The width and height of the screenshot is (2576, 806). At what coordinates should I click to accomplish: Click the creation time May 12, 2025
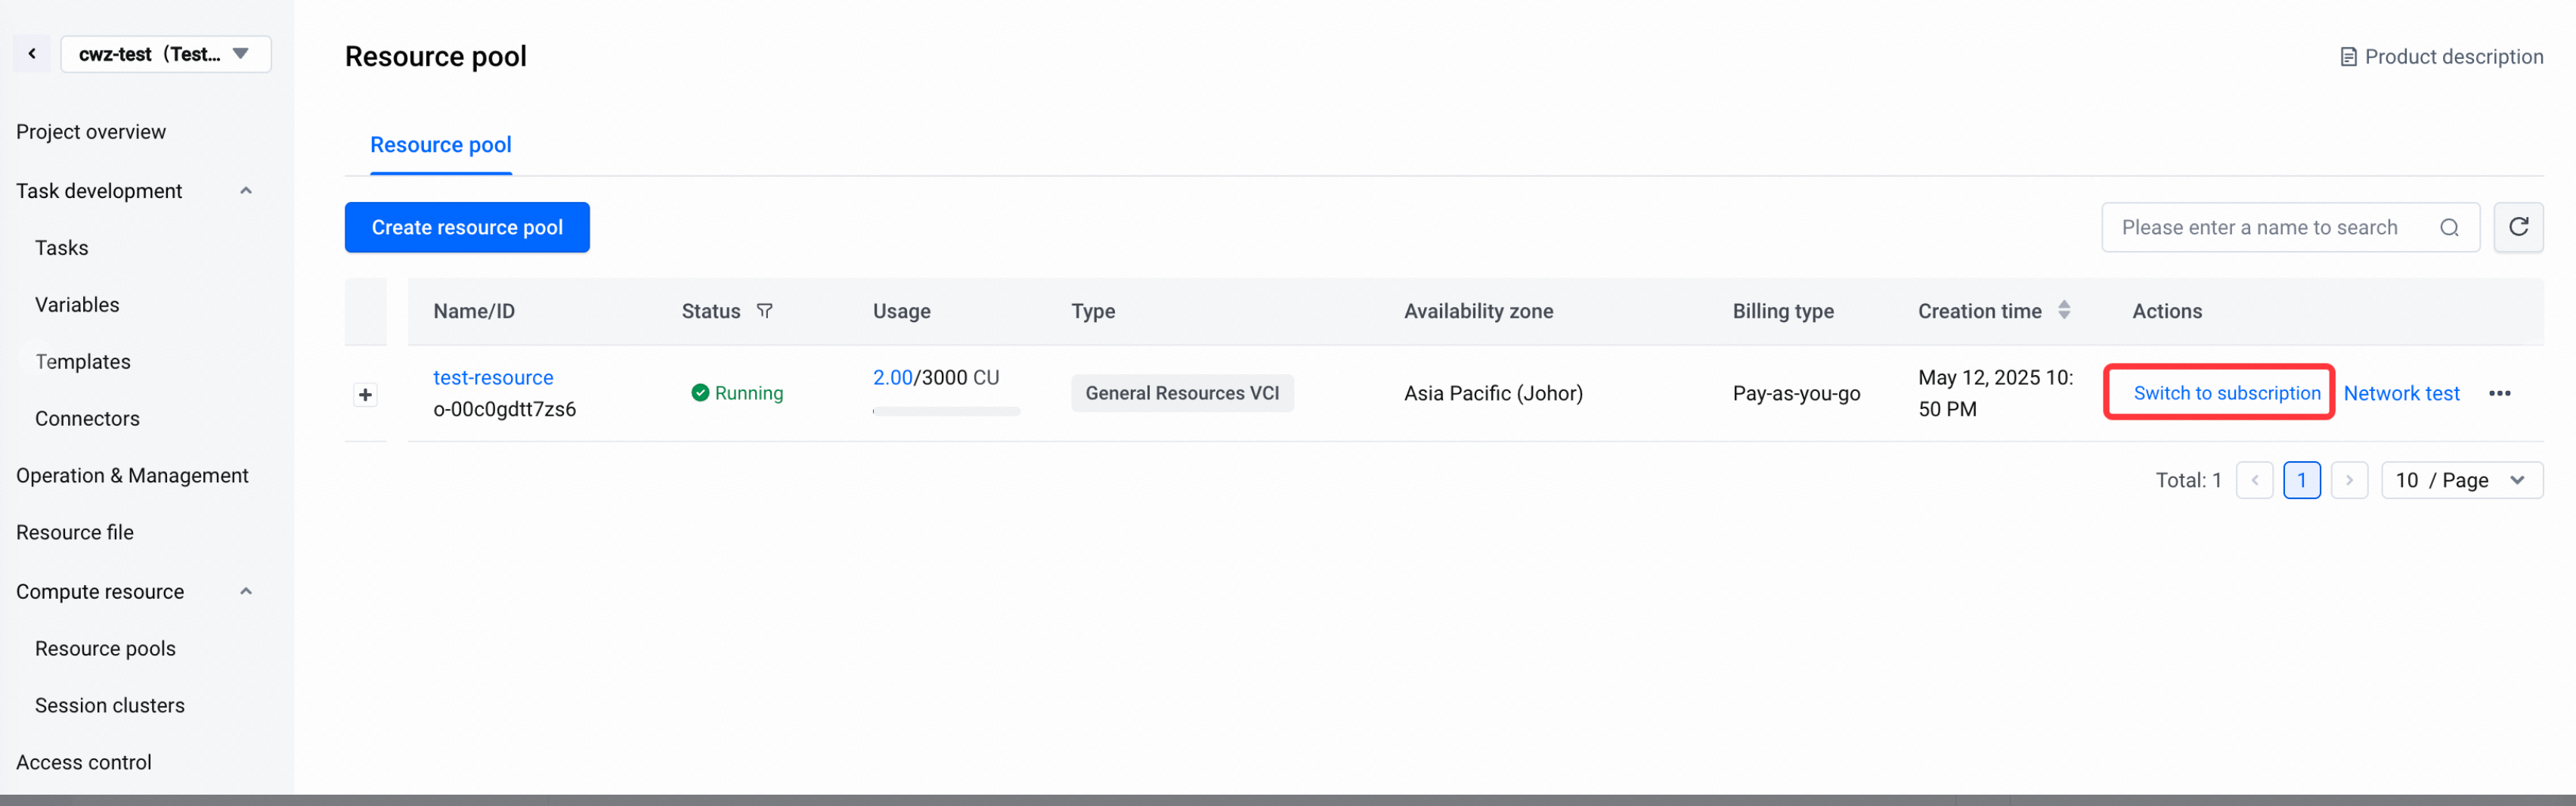[1995, 393]
